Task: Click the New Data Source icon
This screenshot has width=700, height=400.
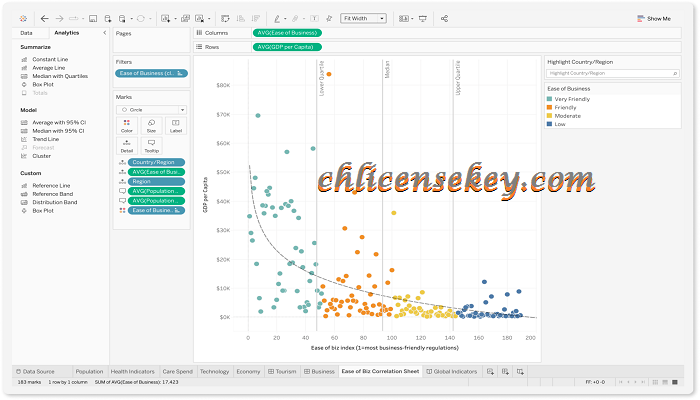Action: pyautogui.click(x=108, y=19)
